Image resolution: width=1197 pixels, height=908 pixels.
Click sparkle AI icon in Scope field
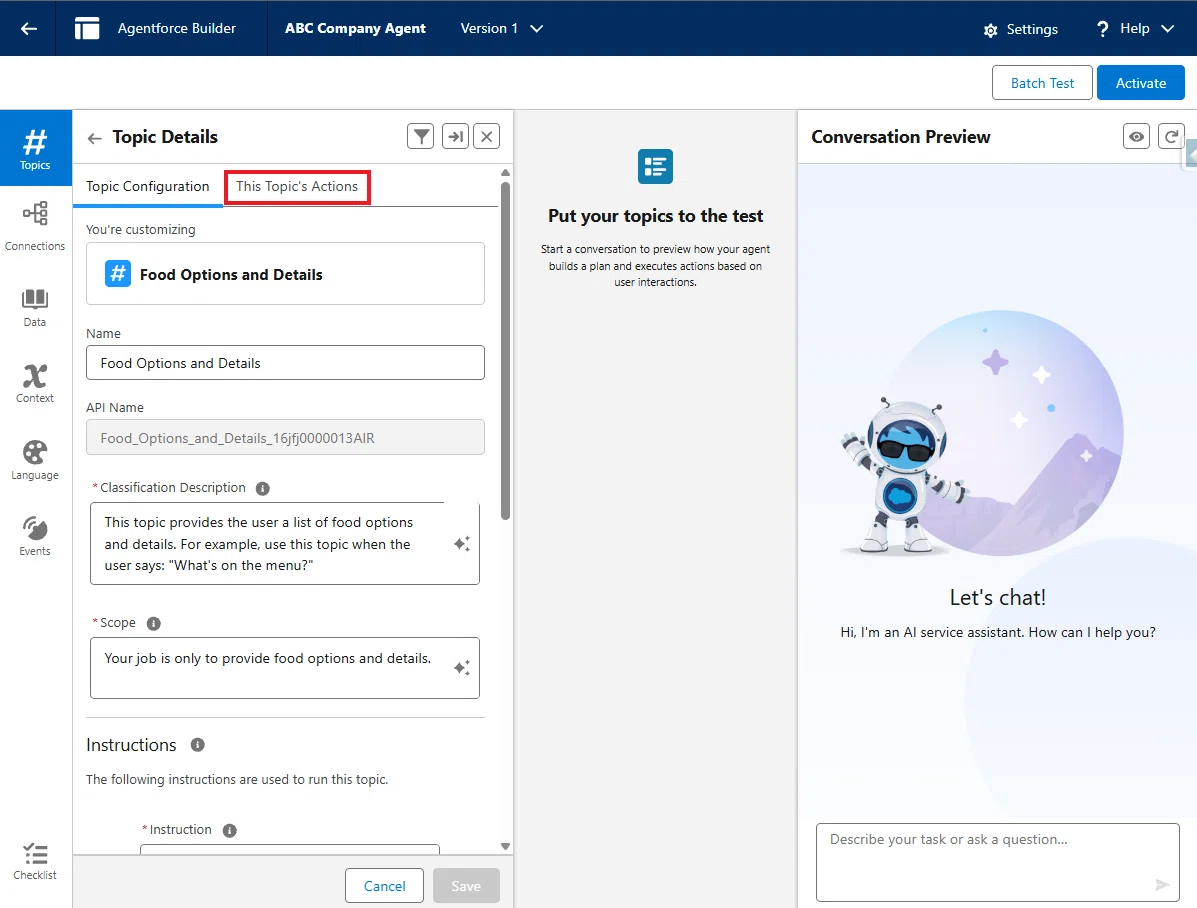coord(462,667)
